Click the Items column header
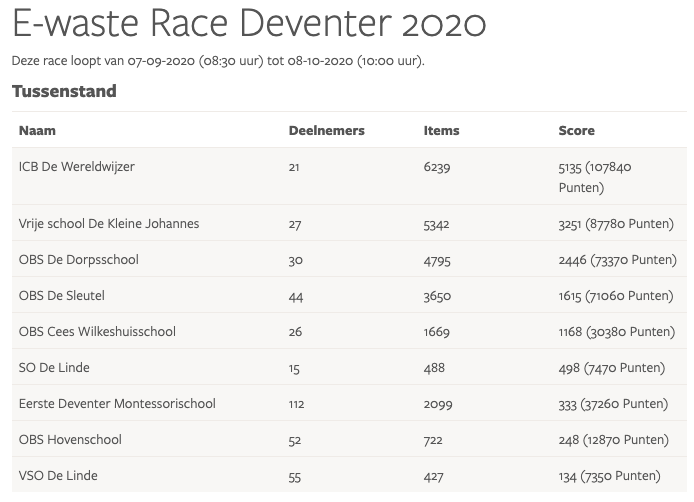The image size is (694, 502). (x=441, y=131)
